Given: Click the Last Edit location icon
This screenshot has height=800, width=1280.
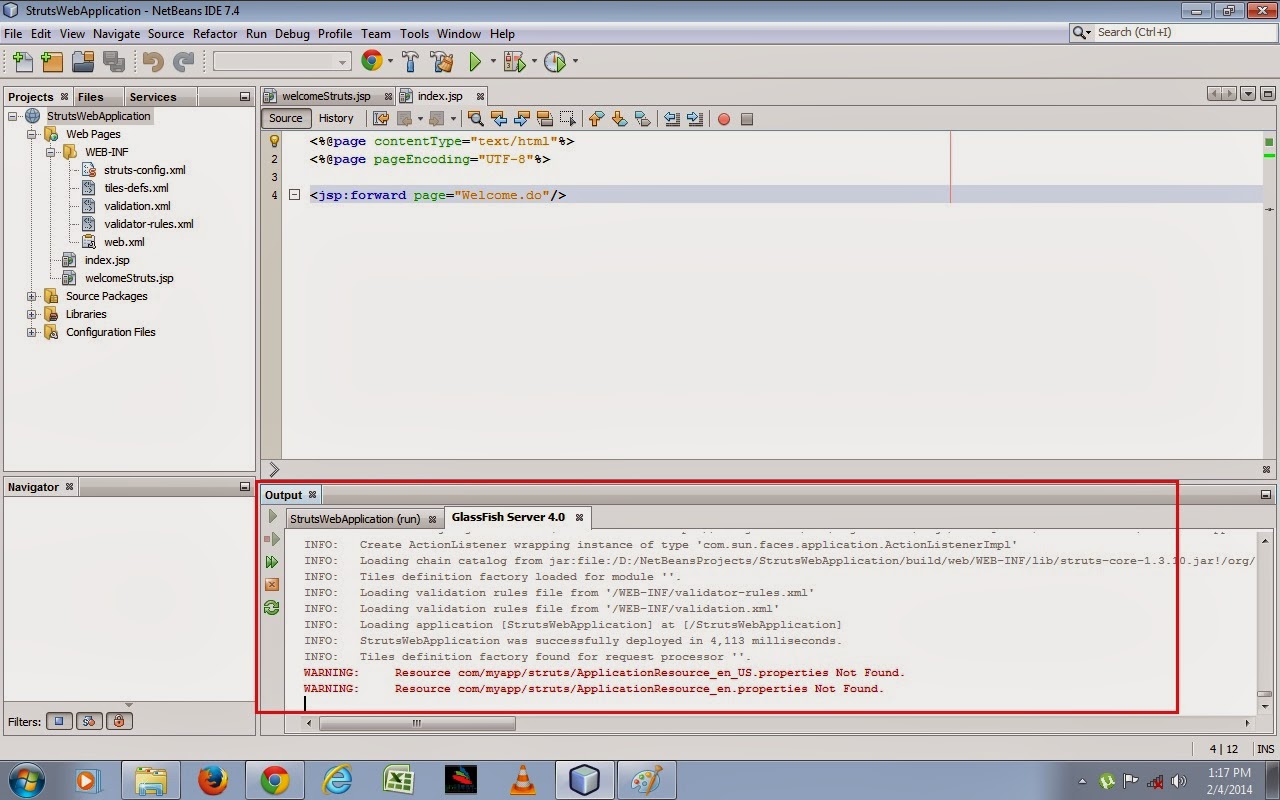Looking at the screenshot, I should tap(381, 119).
